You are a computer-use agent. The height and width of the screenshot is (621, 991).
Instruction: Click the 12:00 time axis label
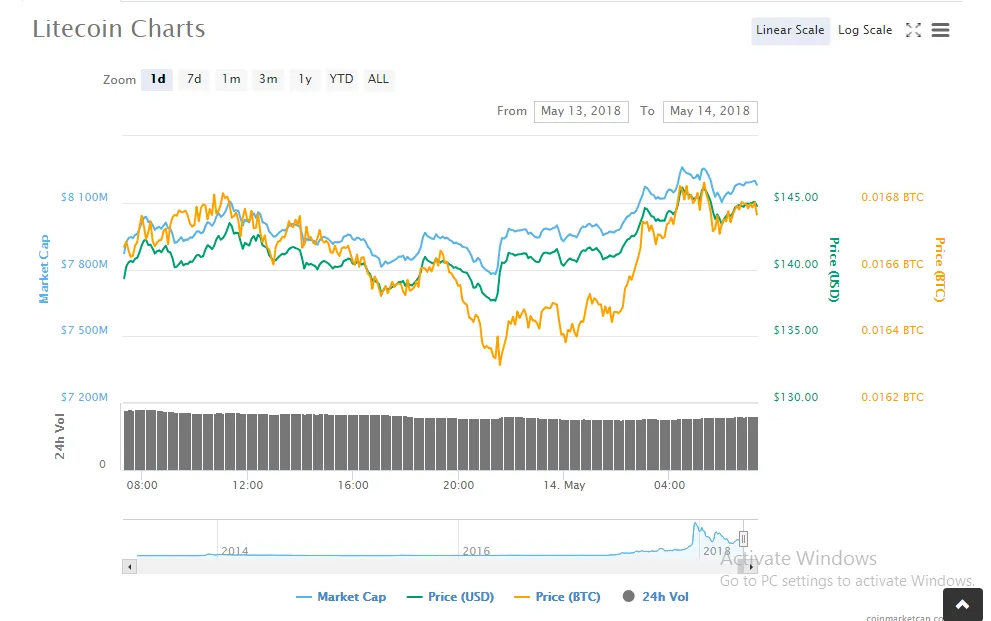click(x=247, y=485)
